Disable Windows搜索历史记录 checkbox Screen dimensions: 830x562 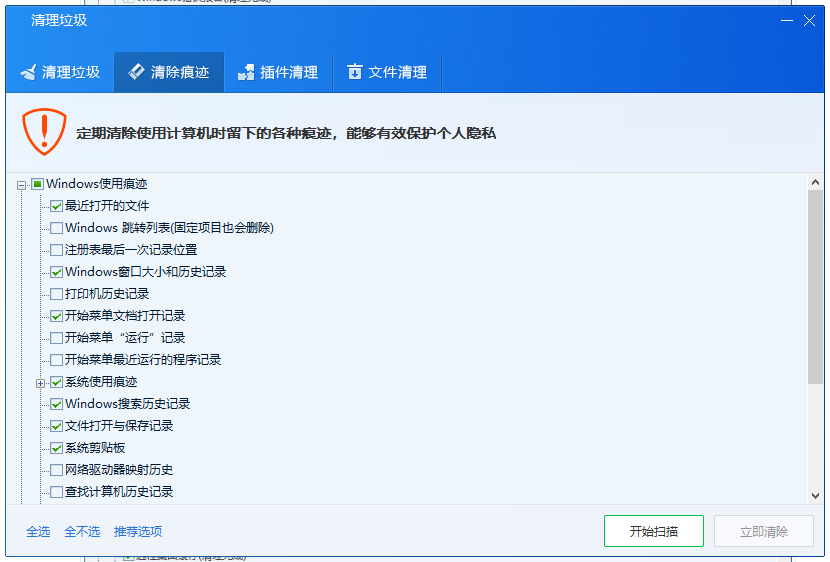click(57, 404)
